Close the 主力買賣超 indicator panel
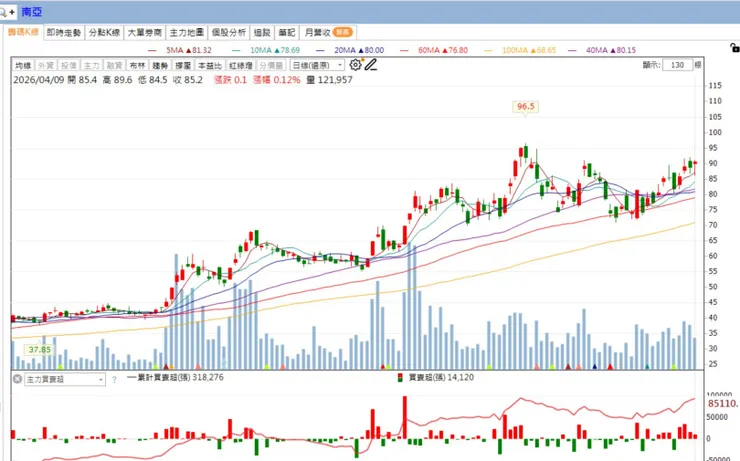740x461 pixels. (x=17, y=379)
